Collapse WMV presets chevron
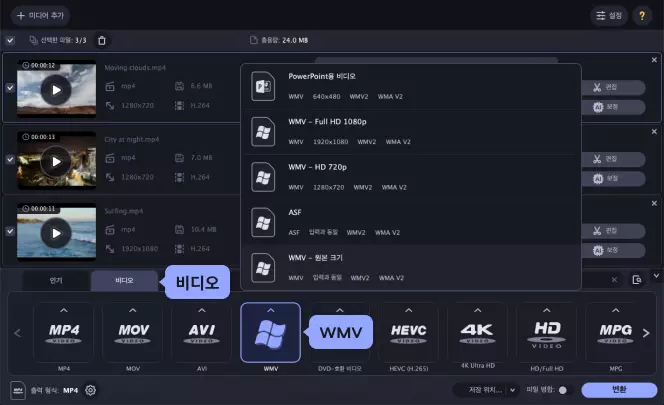This screenshot has height=405, width=664. point(271,311)
